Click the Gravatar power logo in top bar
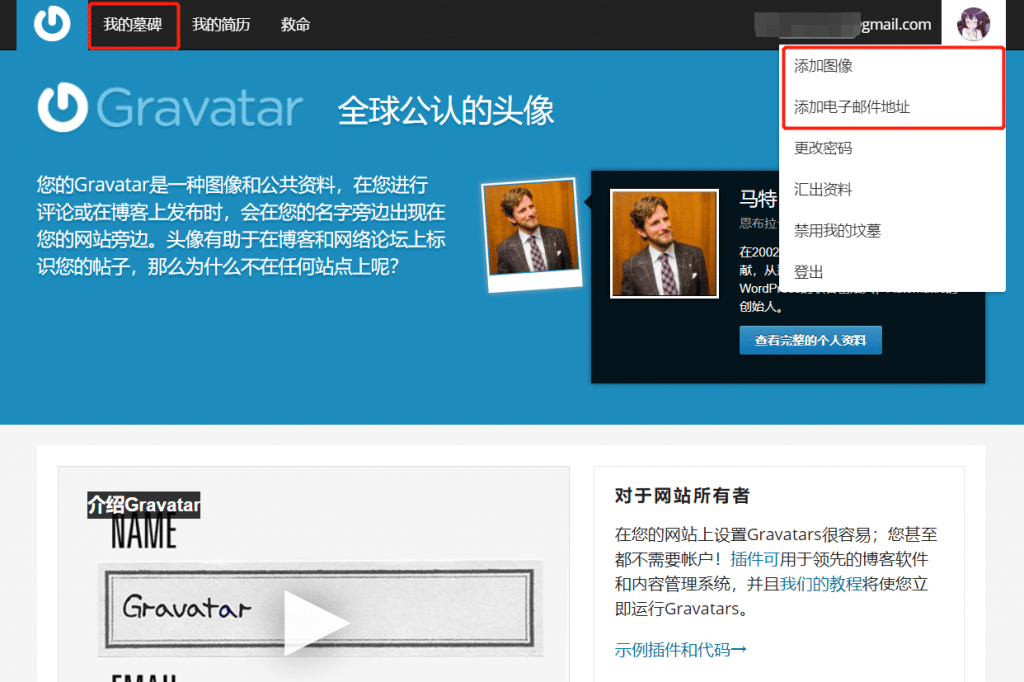The image size is (1024, 682). click(52, 24)
